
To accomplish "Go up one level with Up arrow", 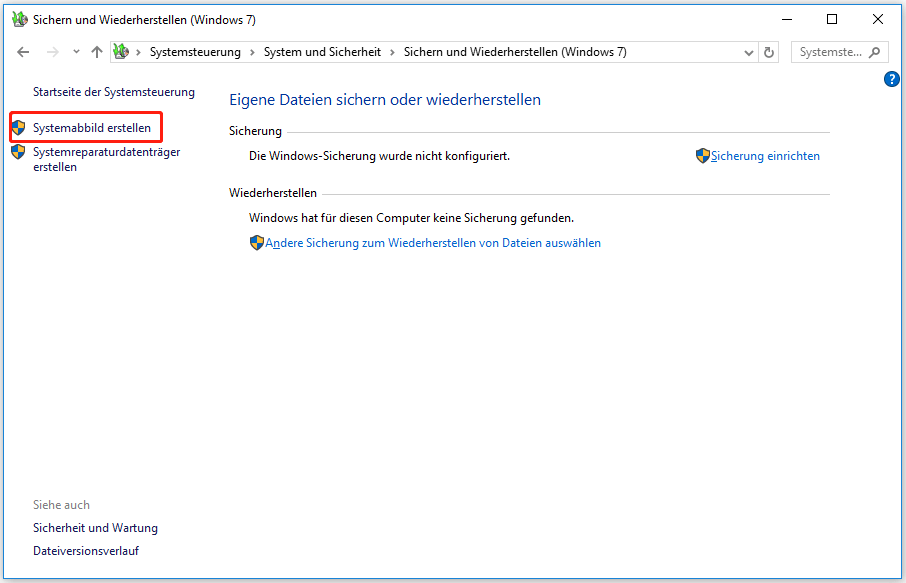I will tap(96, 52).
